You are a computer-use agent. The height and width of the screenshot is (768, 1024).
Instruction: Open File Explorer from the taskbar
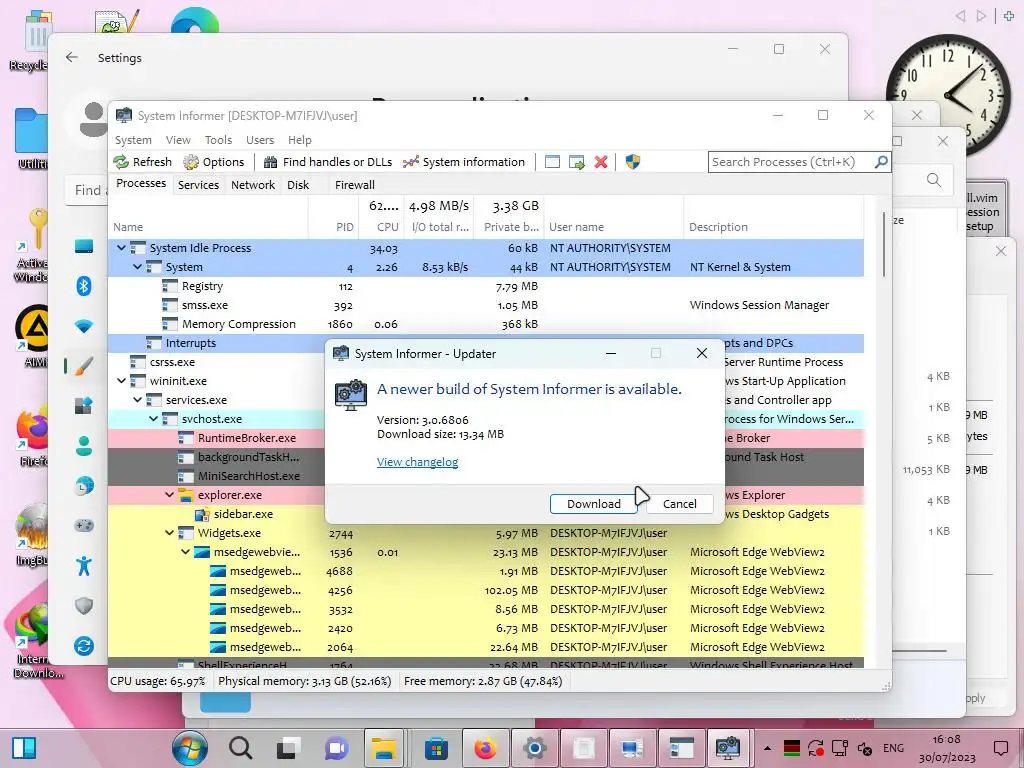384,748
